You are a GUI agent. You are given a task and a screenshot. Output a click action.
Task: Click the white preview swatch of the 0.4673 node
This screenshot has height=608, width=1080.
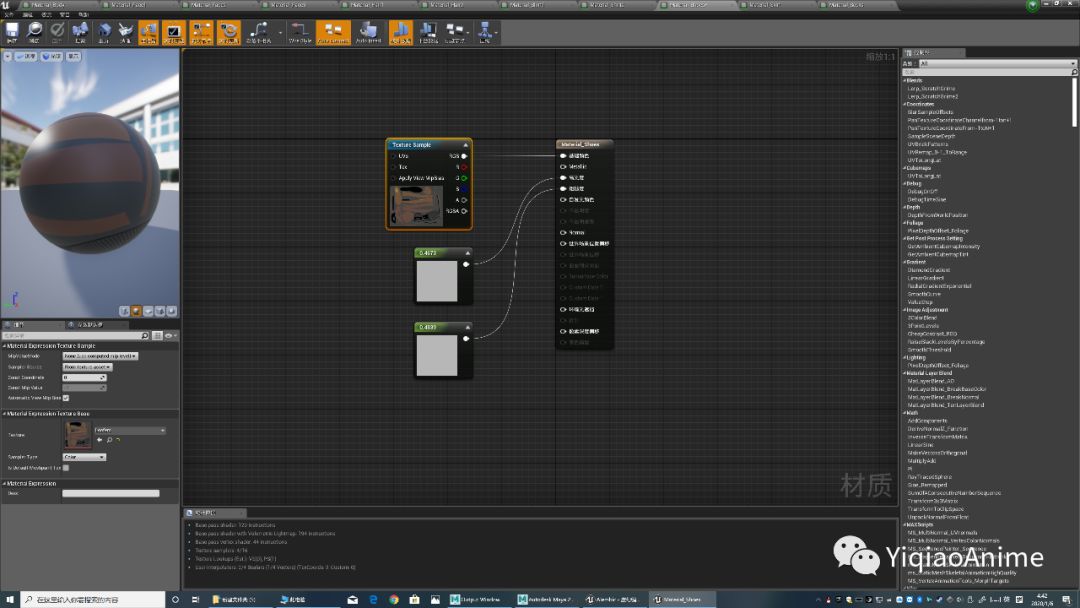(x=438, y=282)
